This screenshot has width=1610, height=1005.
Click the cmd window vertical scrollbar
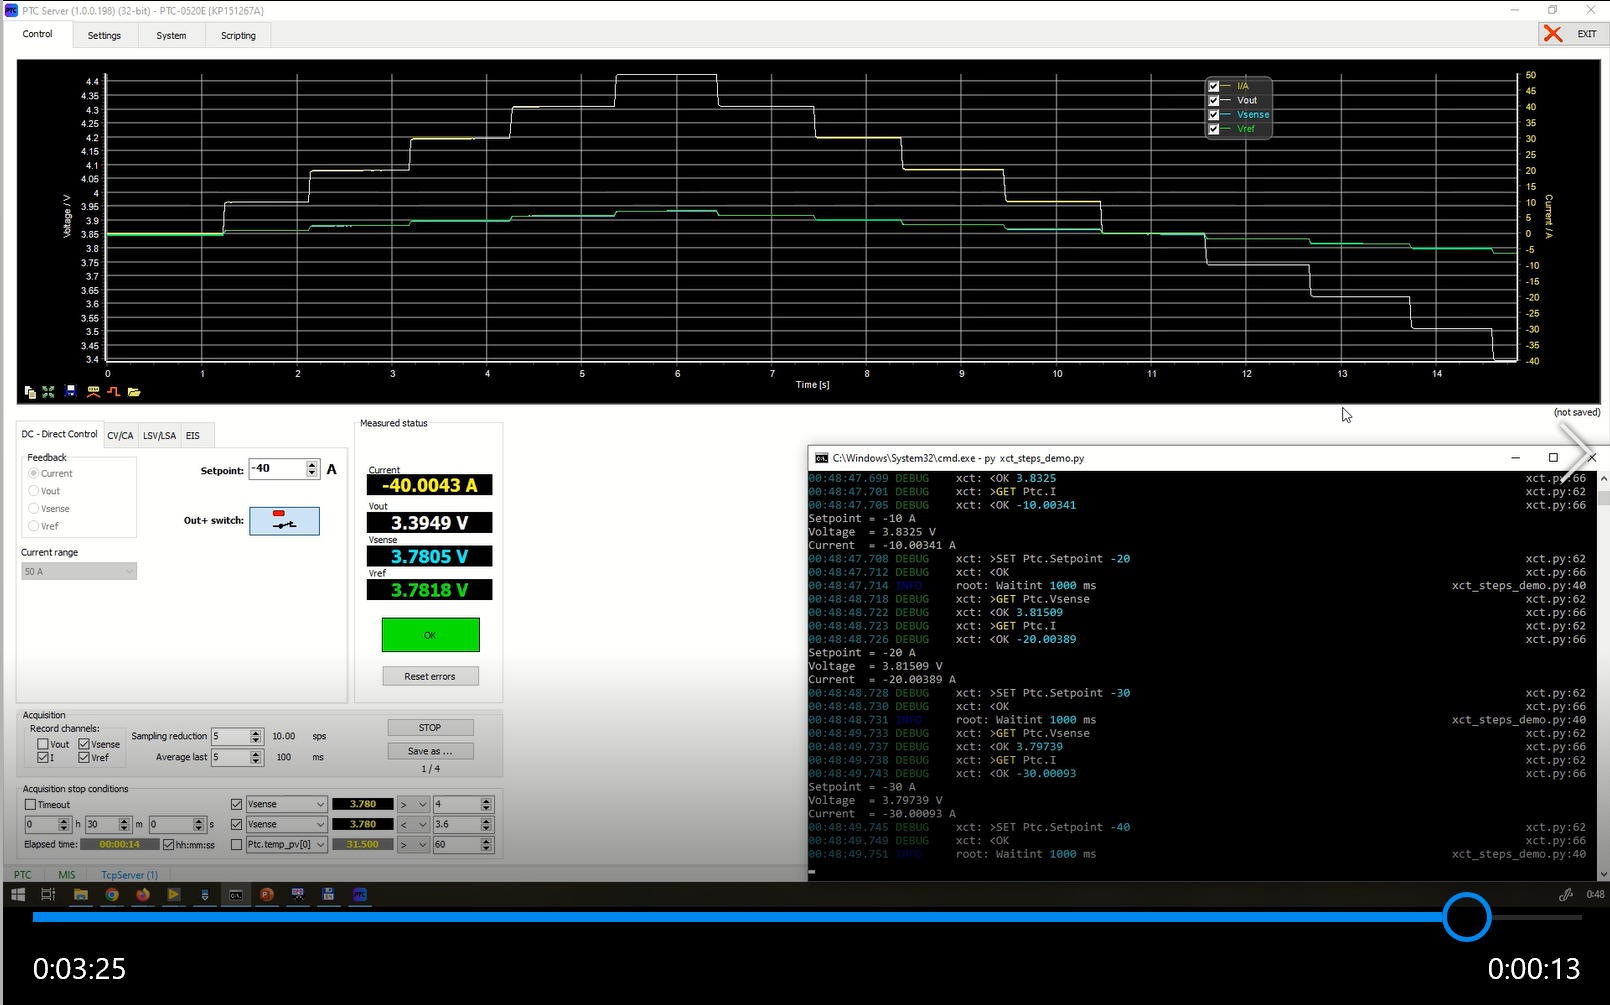click(1604, 675)
